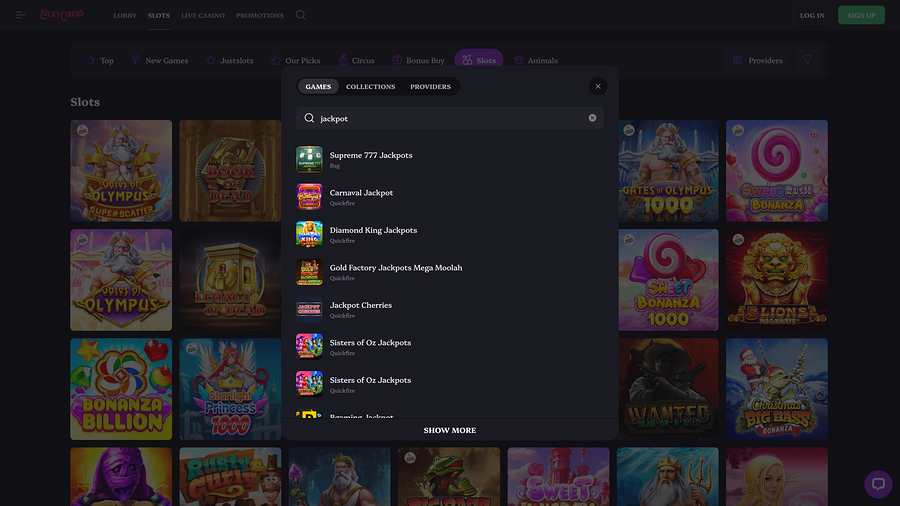Image resolution: width=900 pixels, height=506 pixels.
Task: Open Rusty & Curly game thumbnail
Action: tap(230, 477)
